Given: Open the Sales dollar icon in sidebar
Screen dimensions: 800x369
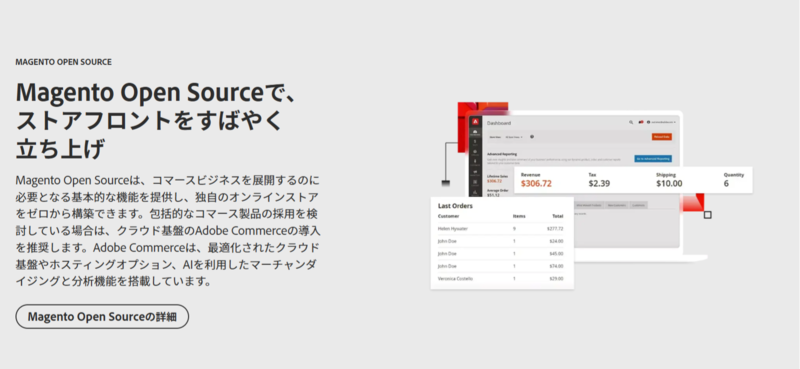Looking at the screenshot, I should click(x=475, y=142).
